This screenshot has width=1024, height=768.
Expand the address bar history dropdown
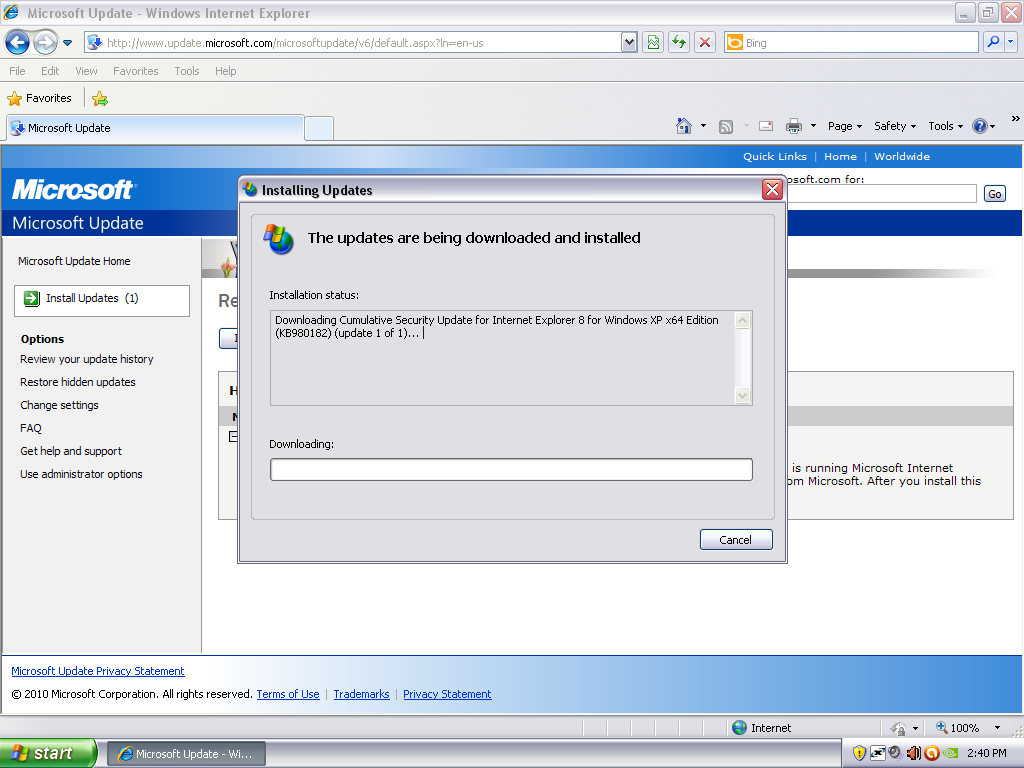(x=628, y=43)
